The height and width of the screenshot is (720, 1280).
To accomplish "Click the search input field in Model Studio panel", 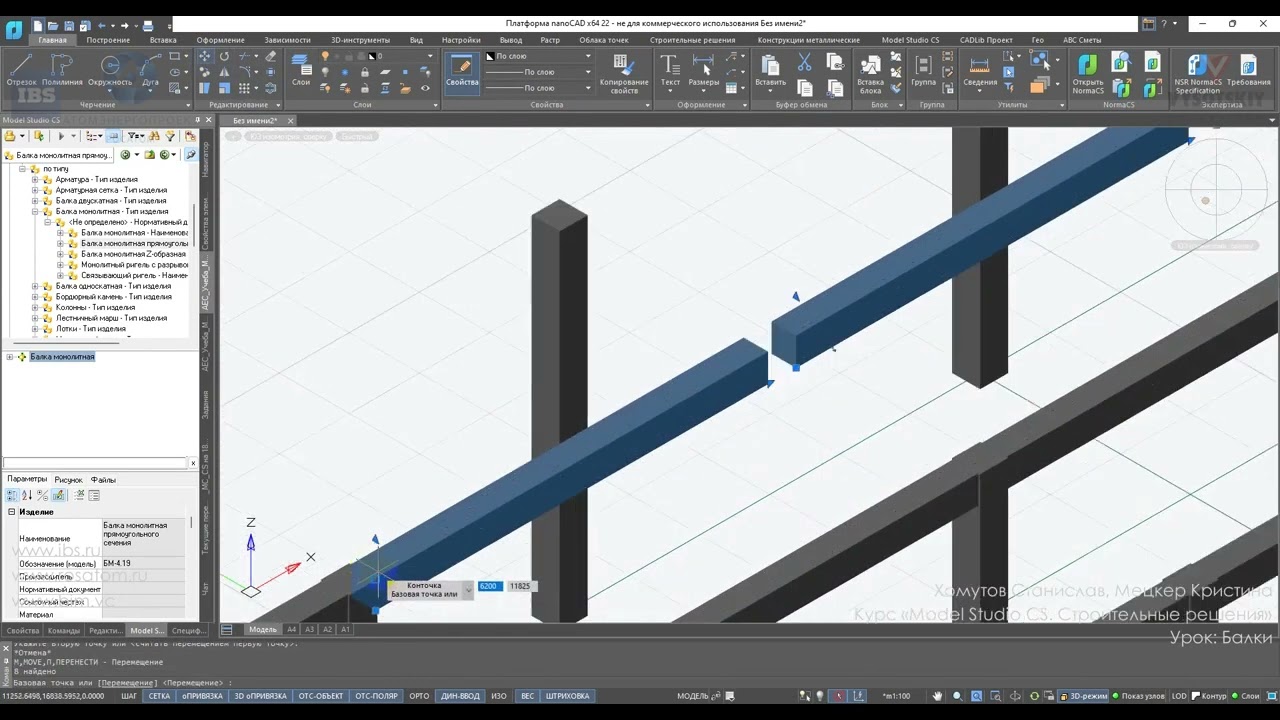I will 95,463.
